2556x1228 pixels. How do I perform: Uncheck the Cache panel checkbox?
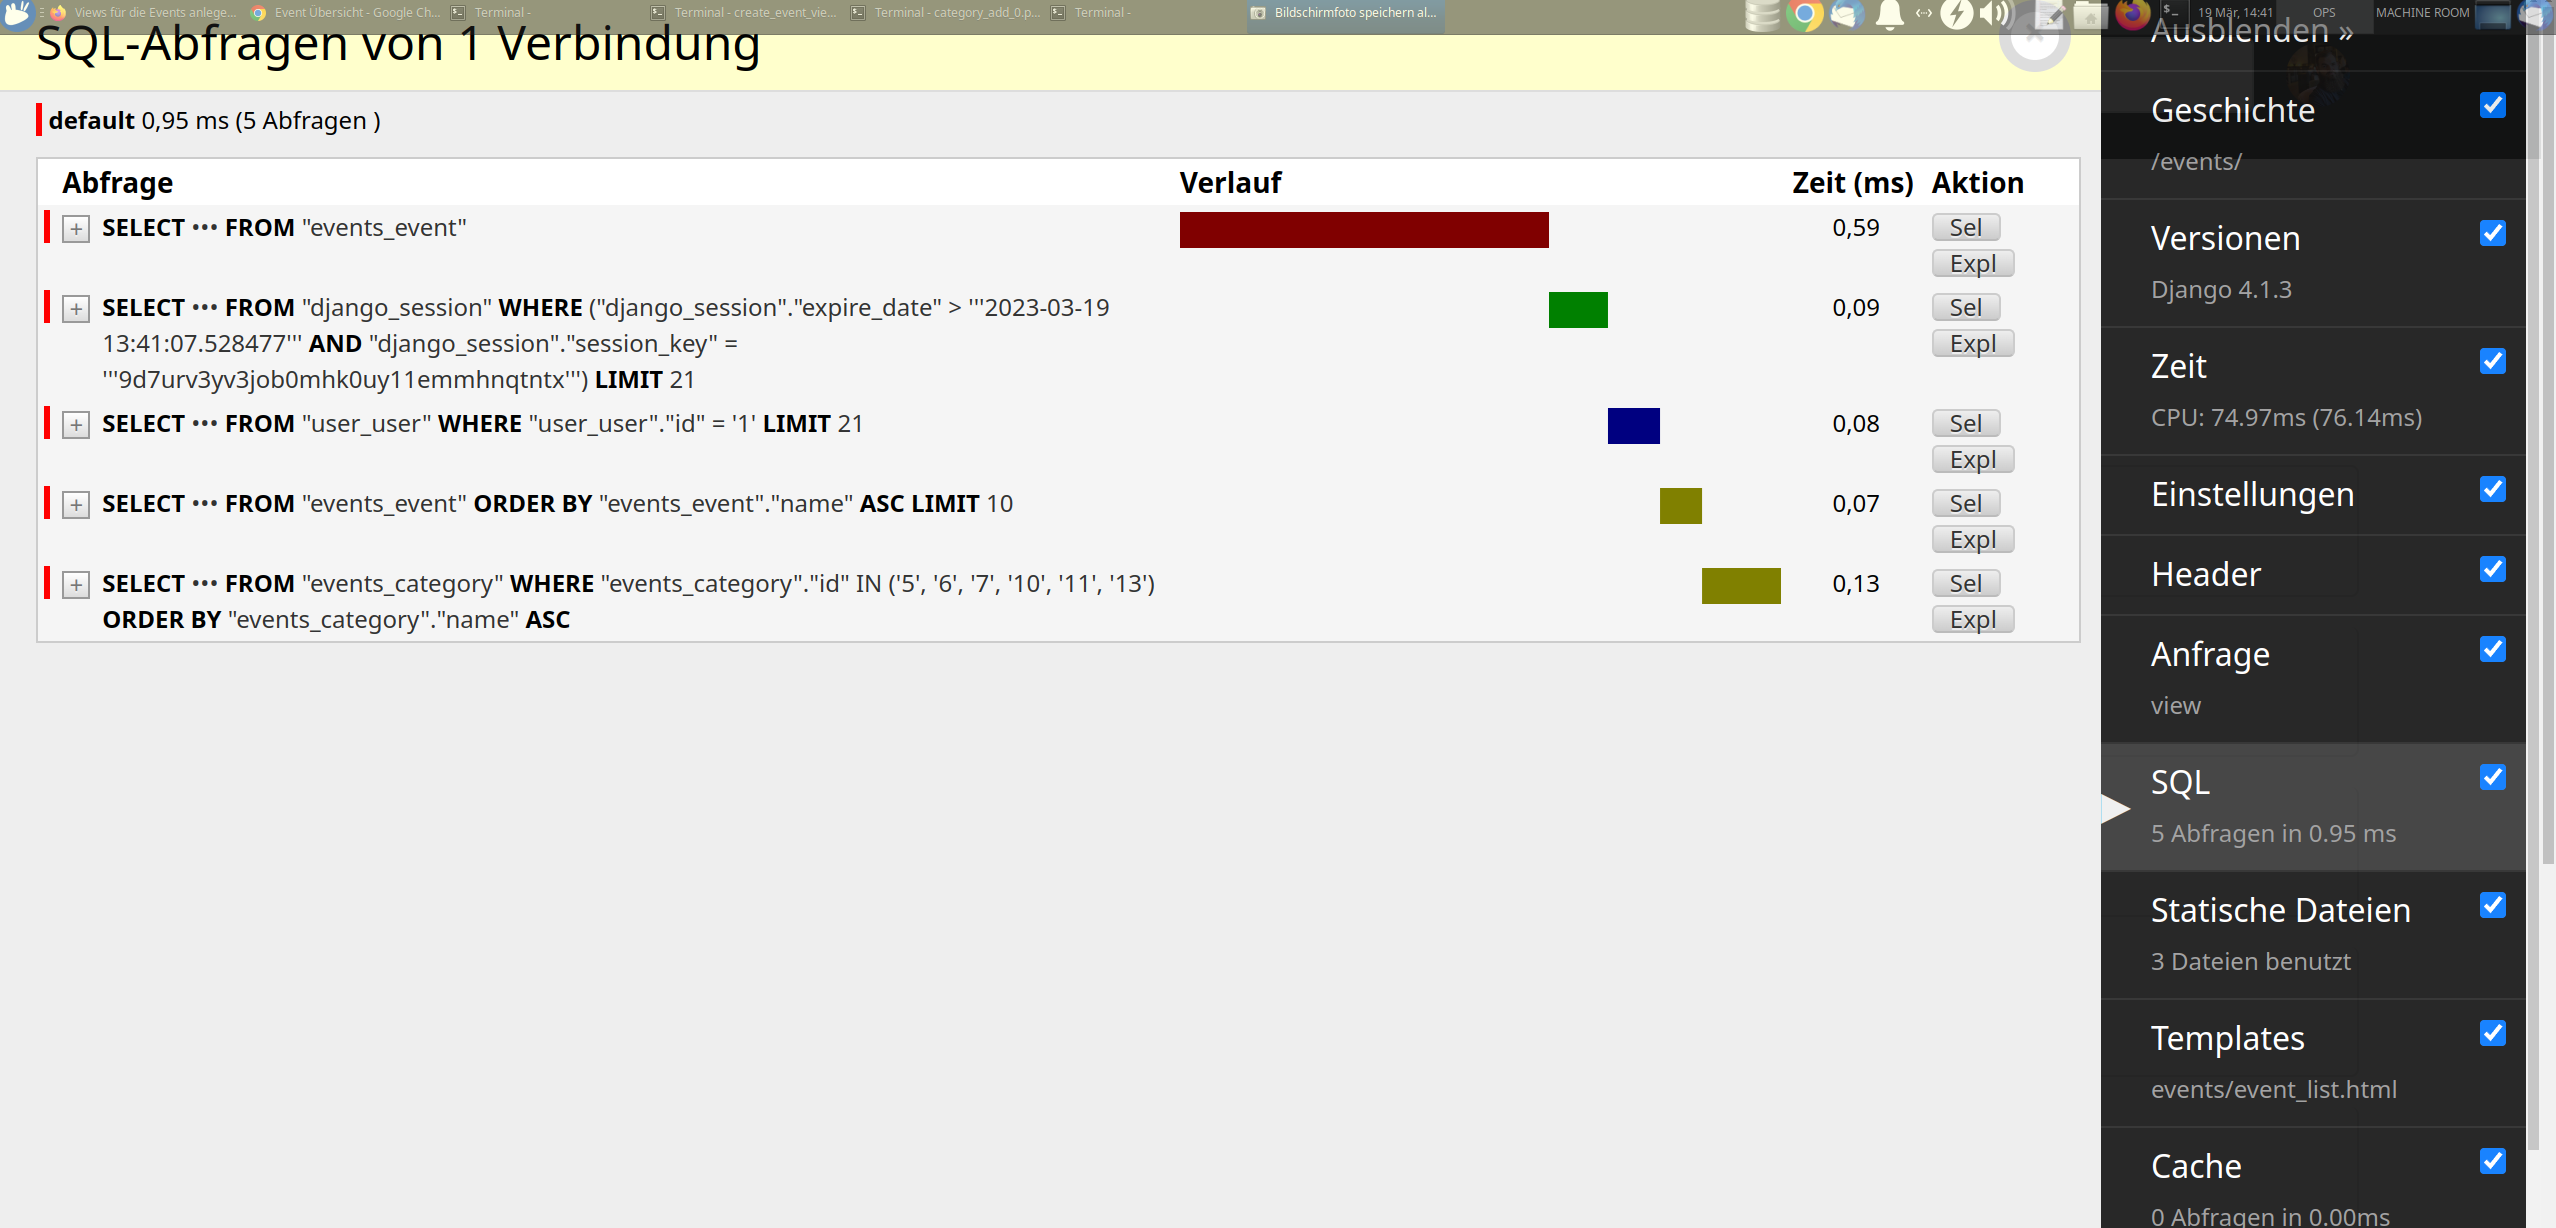[x=2493, y=1161]
